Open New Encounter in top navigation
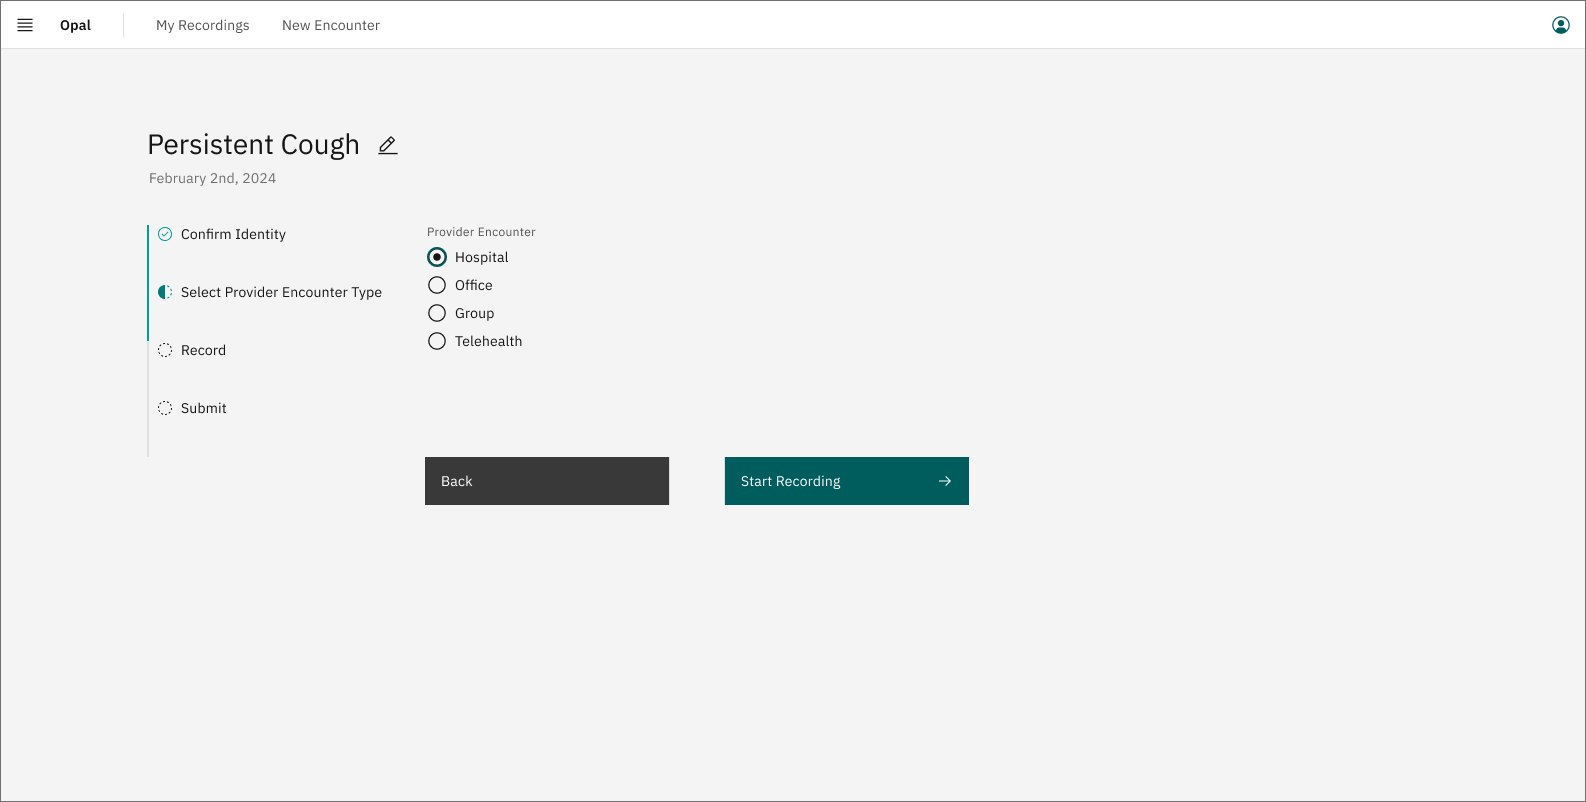This screenshot has width=1586, height=802. (331, 25)
